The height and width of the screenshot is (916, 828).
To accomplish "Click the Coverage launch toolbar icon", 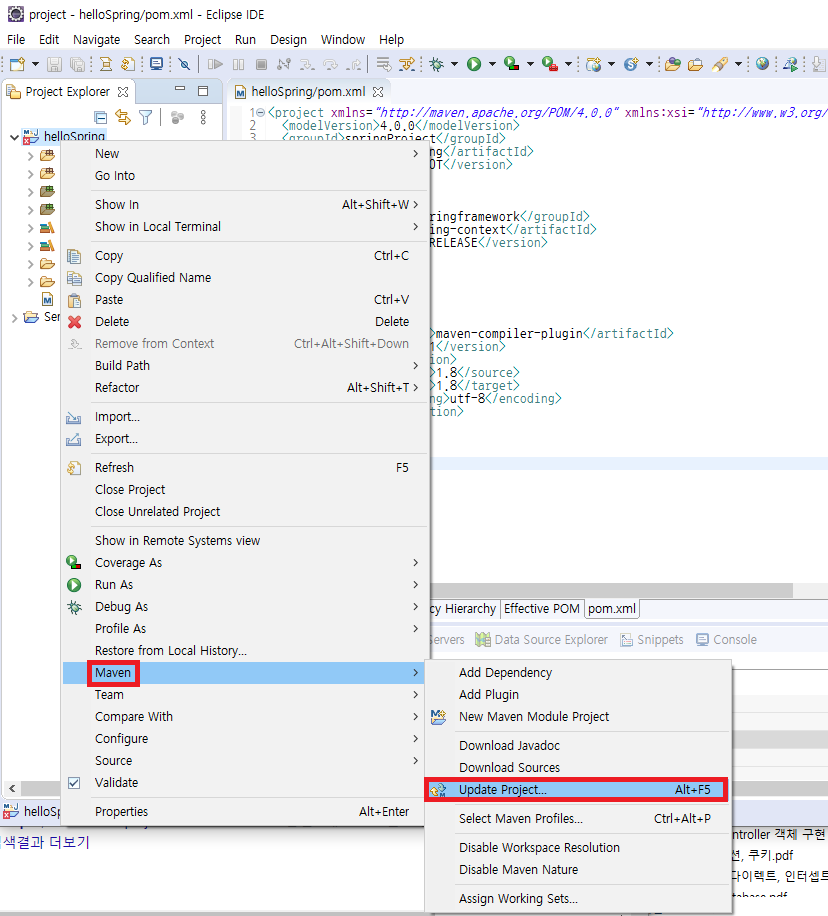I will point(512,64).
